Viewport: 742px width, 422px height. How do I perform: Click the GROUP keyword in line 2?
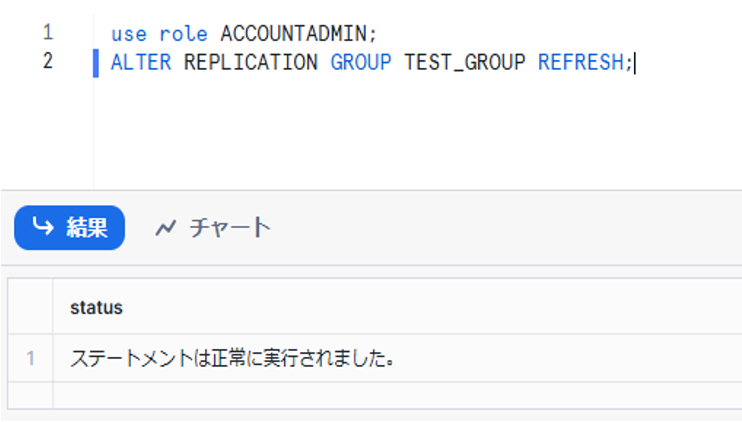click(361, 62)
